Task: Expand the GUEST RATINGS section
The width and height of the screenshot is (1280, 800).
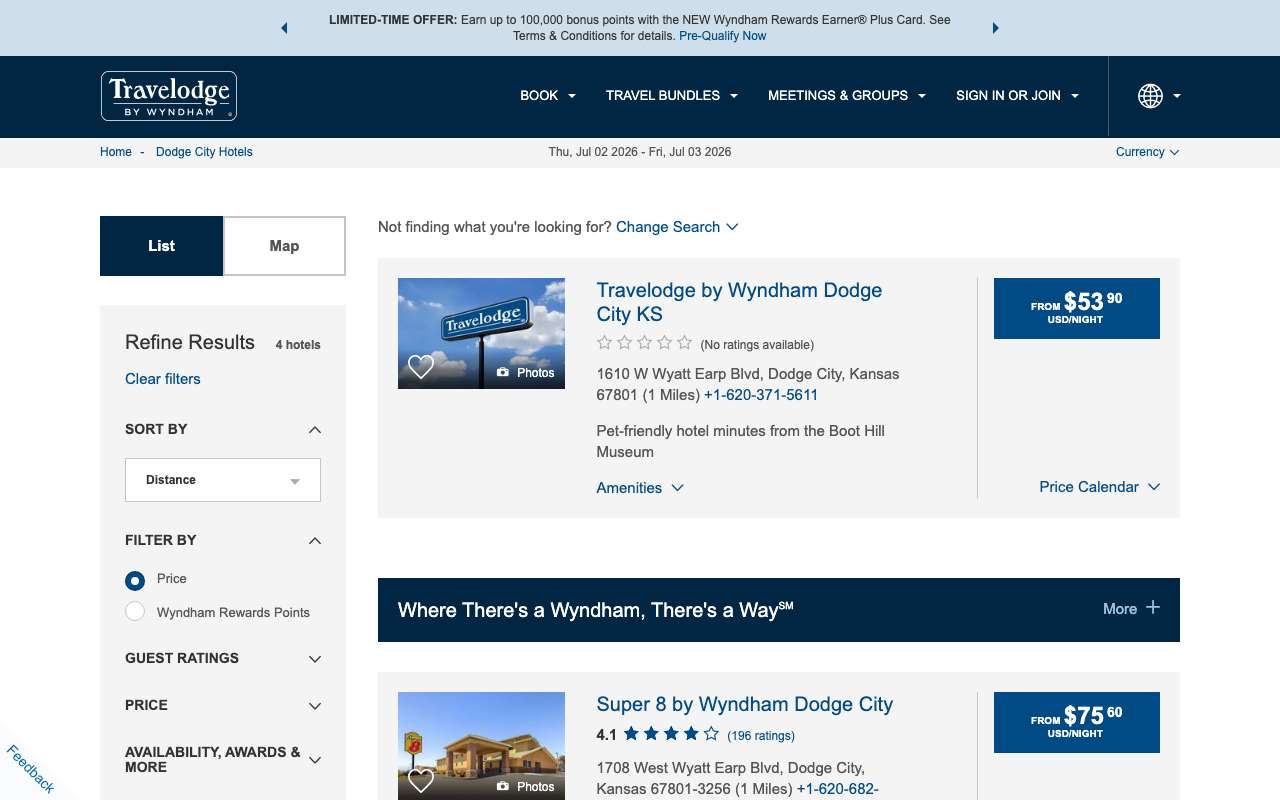Action: [223, 658]
